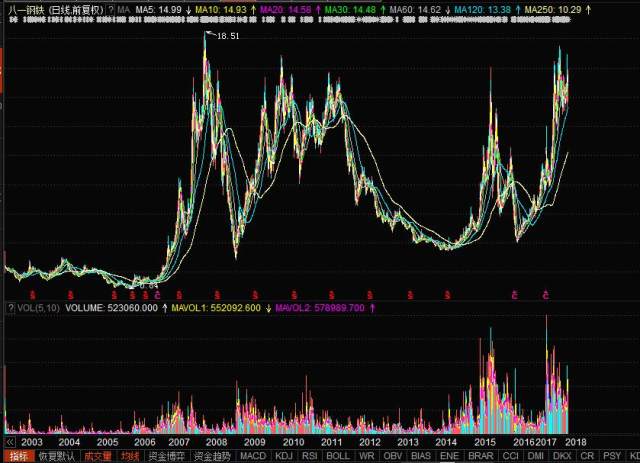Click the timeline scroll-left arrow icon

coord(11,441)
